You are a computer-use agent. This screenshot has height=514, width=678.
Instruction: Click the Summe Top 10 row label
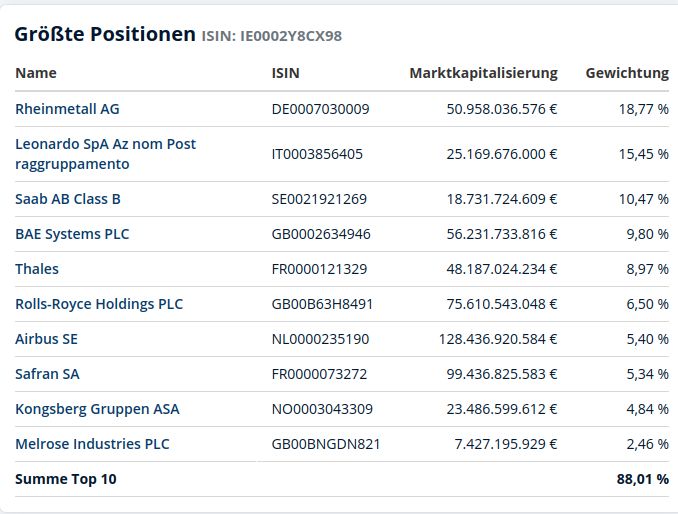(x=66, y=479)
